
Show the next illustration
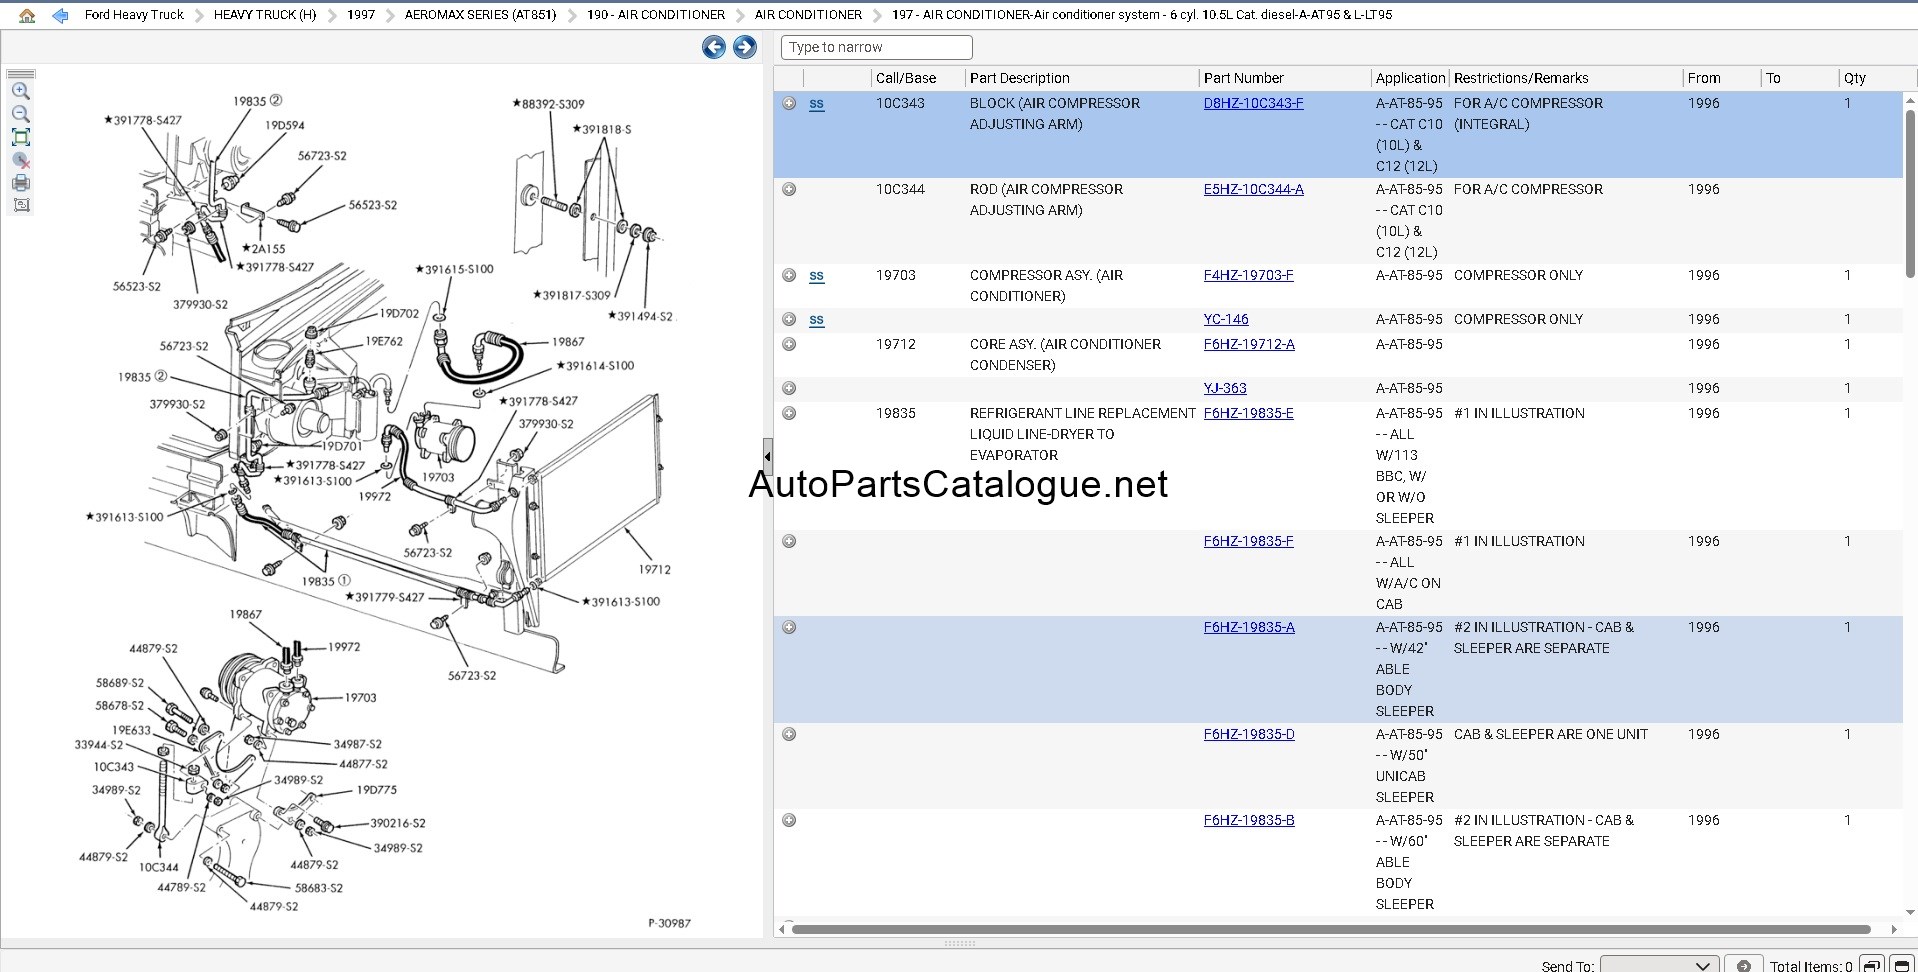coord(745,47)
